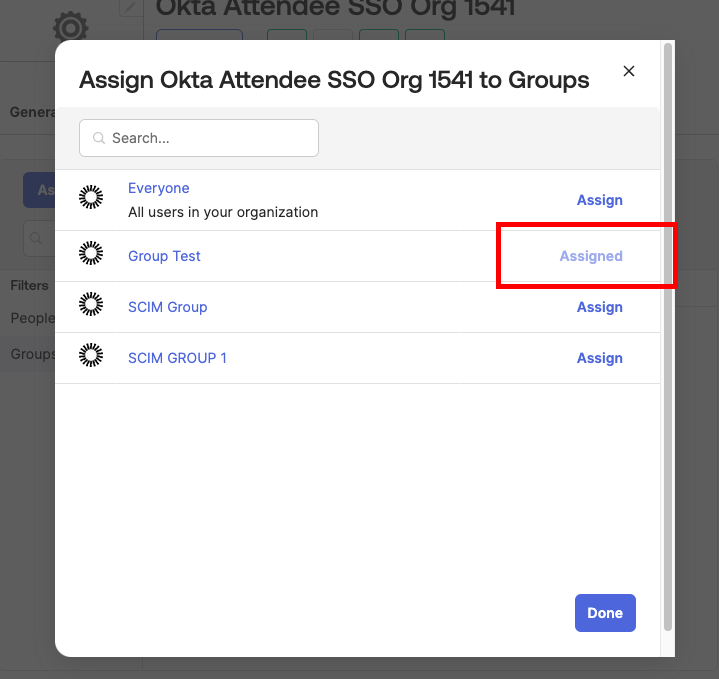Assign the app to SCIM Group

pyautogui.click(x=599, y=307)
